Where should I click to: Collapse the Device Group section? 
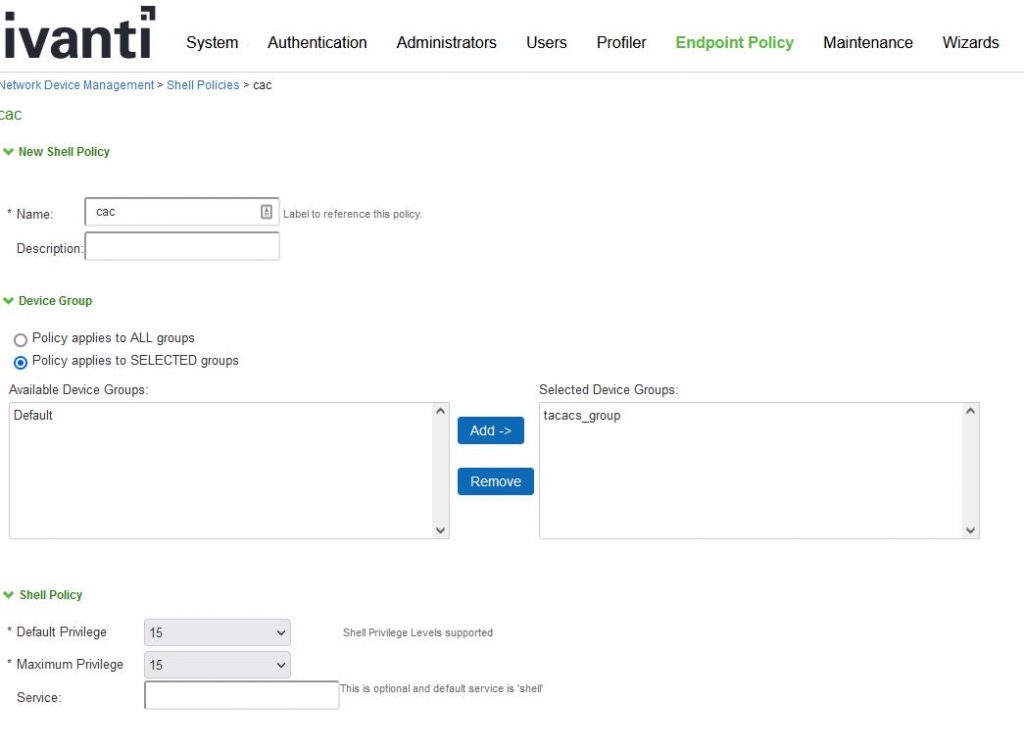pyautogui.click(x=9, y=300)
